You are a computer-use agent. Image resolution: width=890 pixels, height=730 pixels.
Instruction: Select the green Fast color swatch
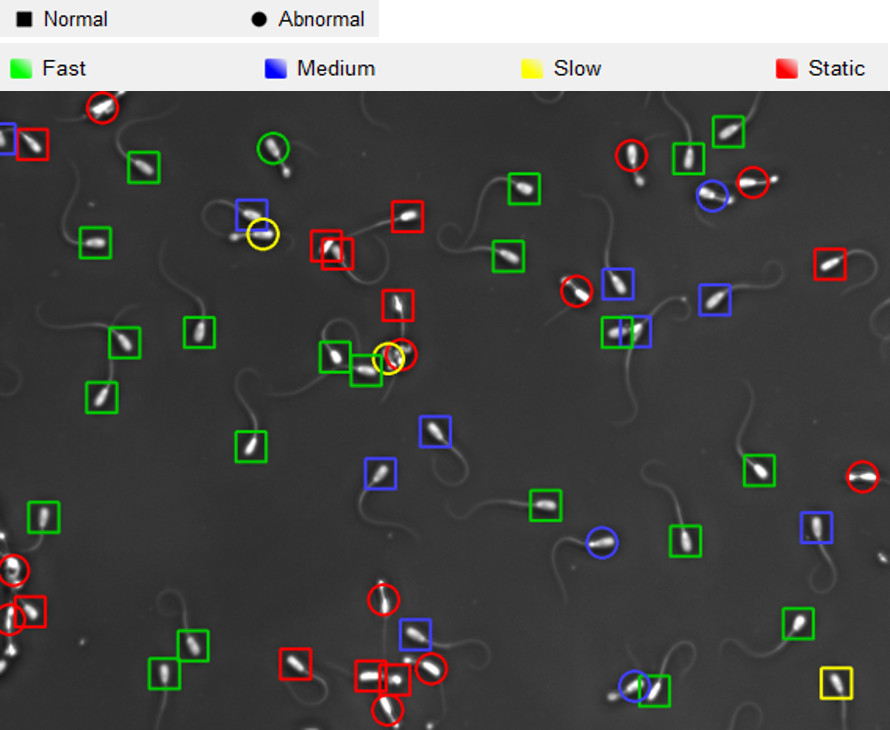pyautogui.click(x=21, y=68)
